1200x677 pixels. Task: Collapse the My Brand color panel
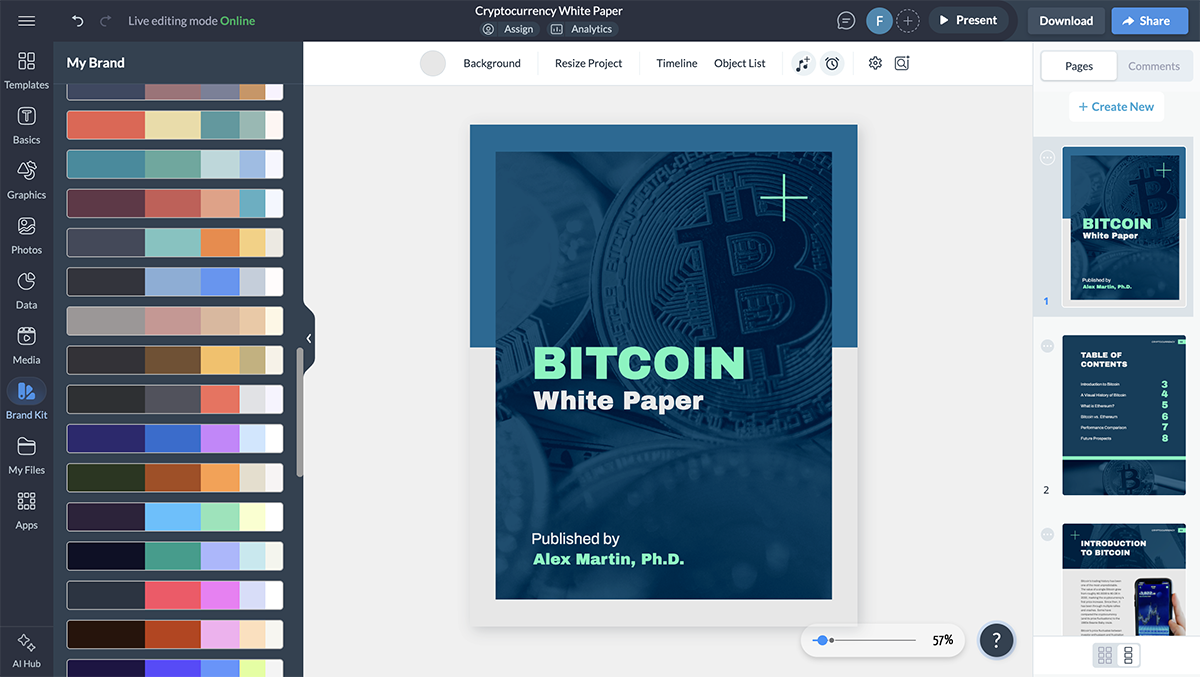coord(308,338)
